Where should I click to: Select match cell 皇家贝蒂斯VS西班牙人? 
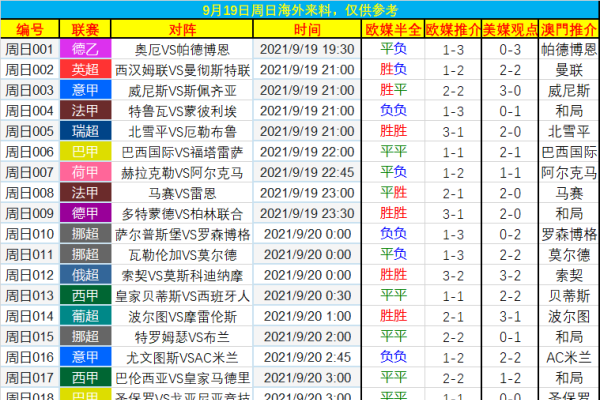pyautogui.click(x=182, y=296)
